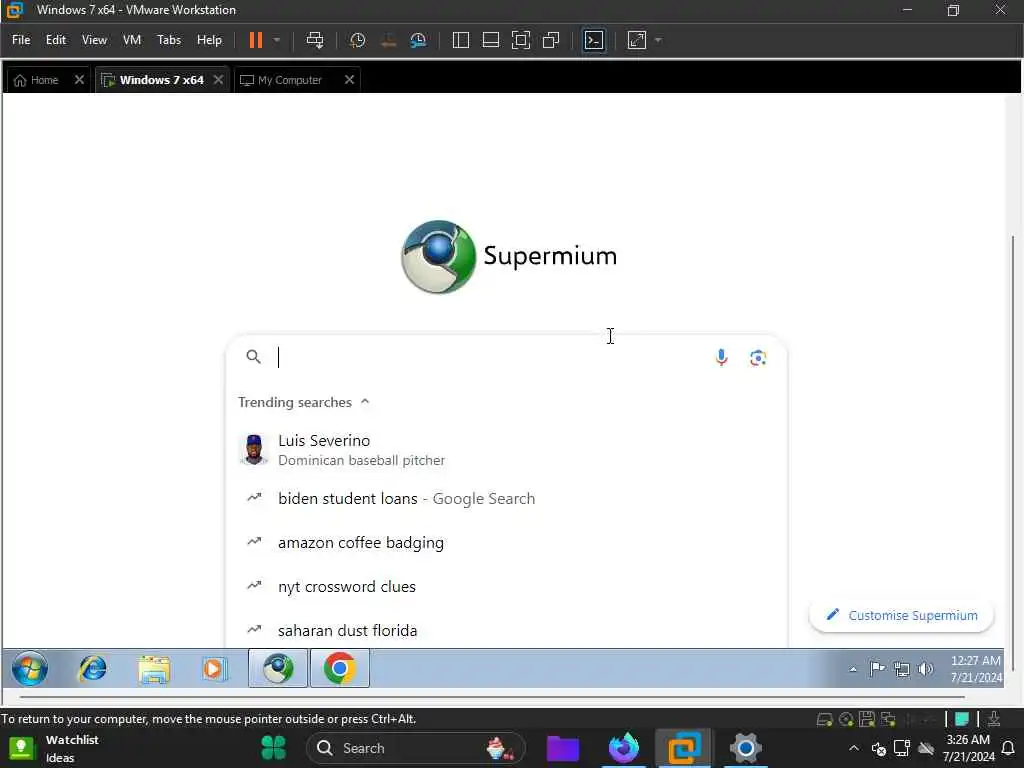Screen dimensions: 1024x768
Task: Open Chrome from the Win7 taskbar
Action: click(340, 668)
